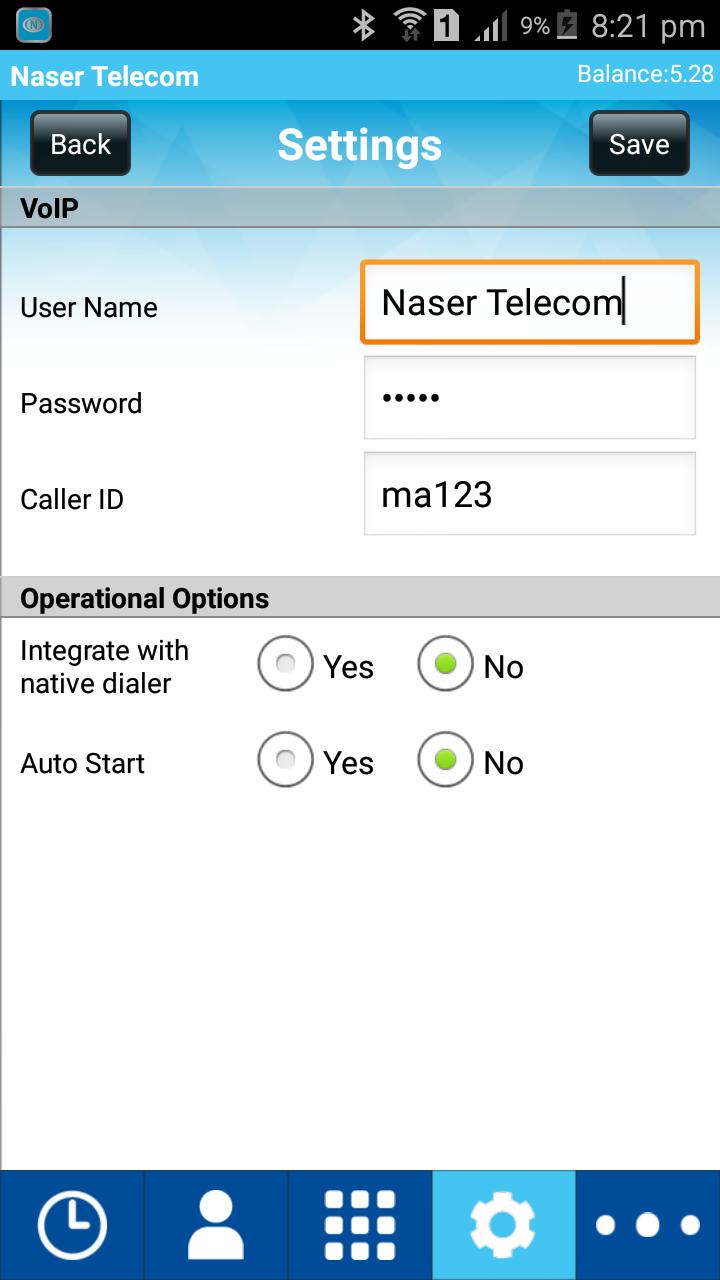Edit the User Name field
720x1280 pixels.
coord(529,302)
